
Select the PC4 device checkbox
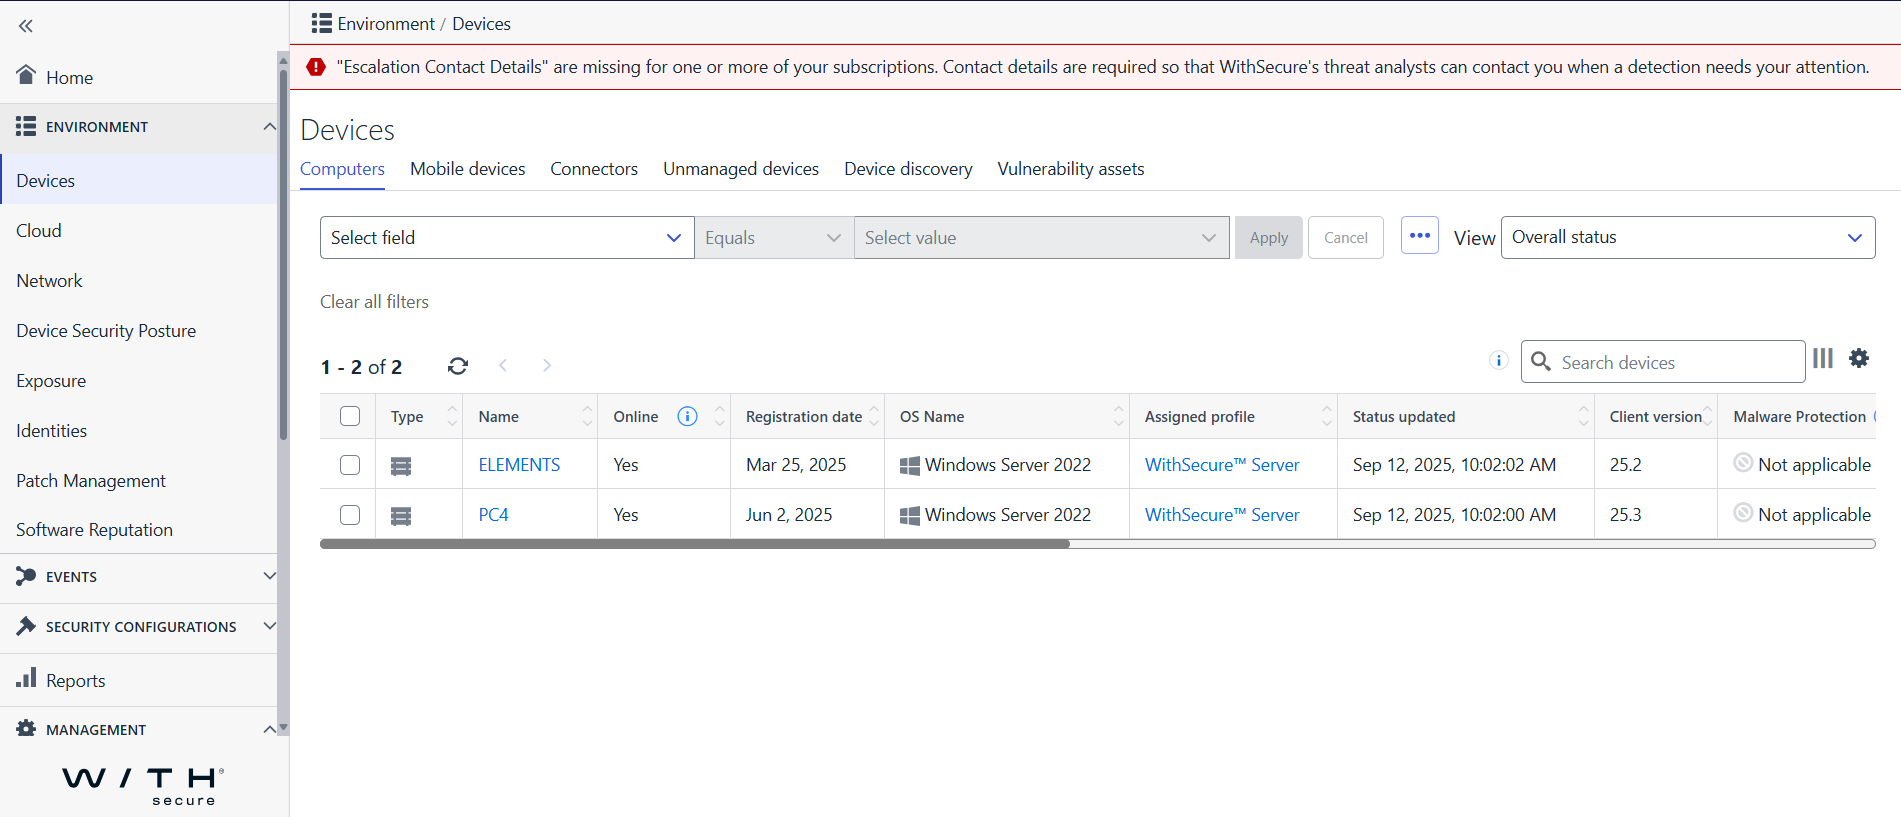tap(350, 515)
